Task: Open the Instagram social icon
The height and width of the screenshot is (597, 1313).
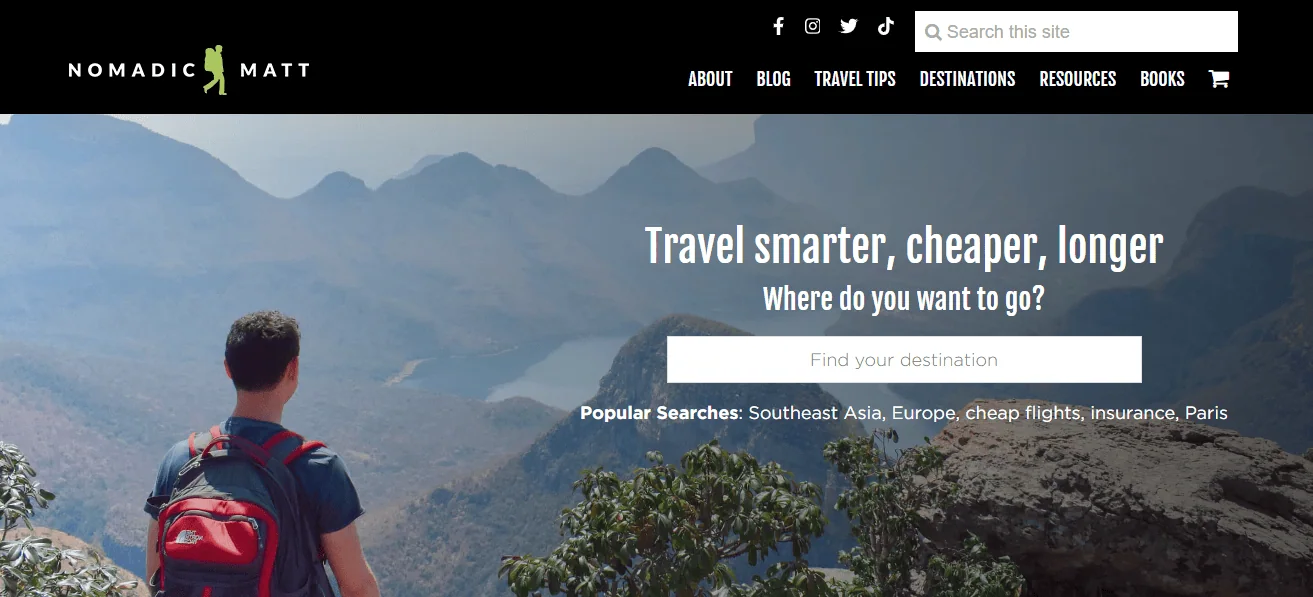Action: pyautogui.click(x=813, y=27)
